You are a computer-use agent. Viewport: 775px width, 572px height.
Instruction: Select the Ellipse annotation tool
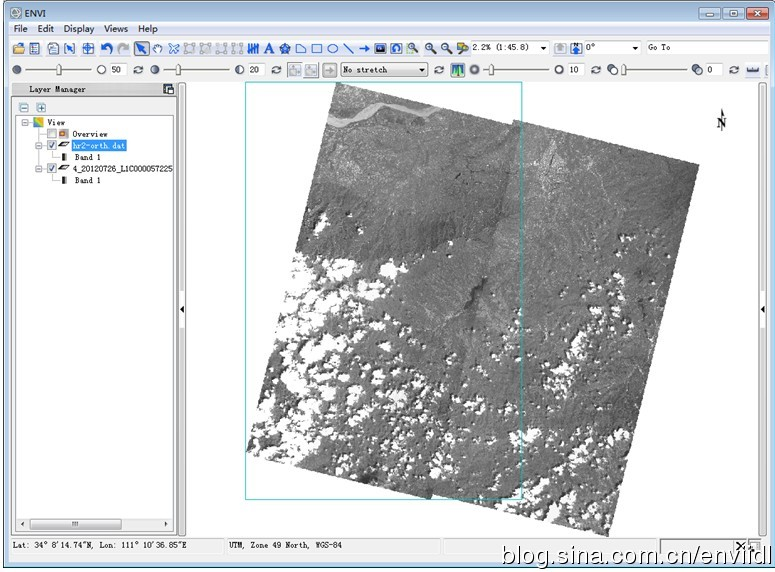coord(332,48)
